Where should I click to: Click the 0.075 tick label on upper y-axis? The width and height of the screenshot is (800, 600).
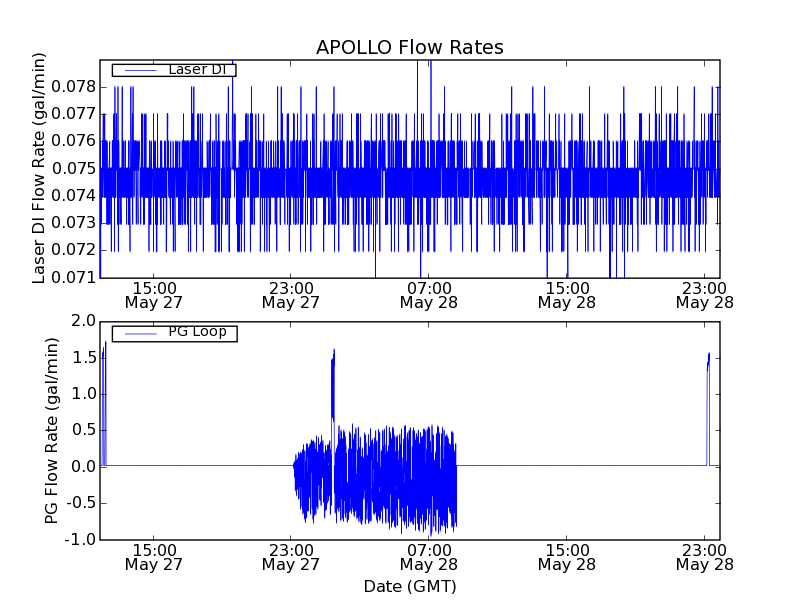tap(73, 168)
